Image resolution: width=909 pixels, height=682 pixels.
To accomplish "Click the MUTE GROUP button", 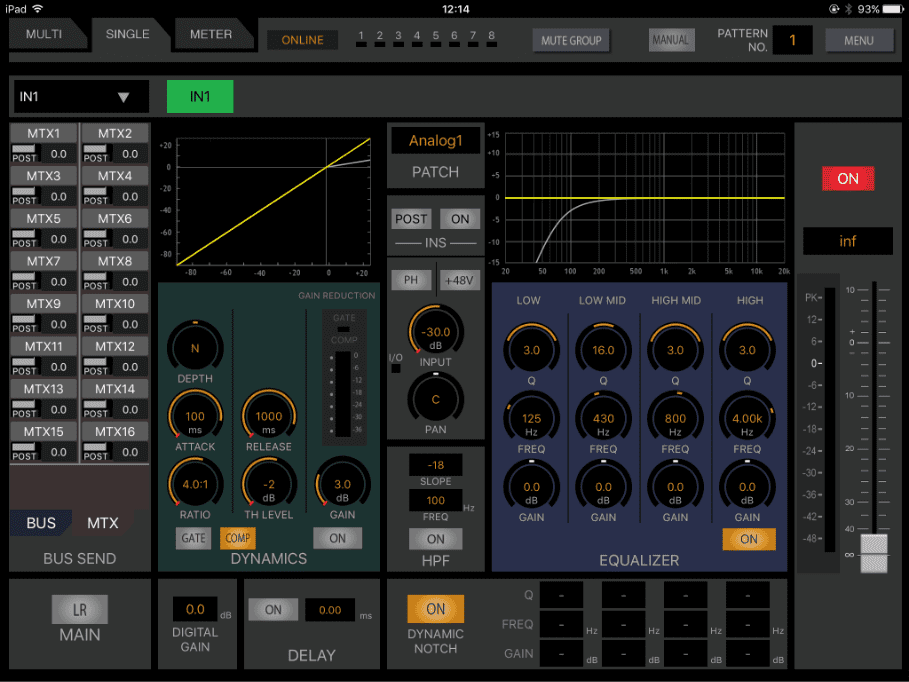I will [571, 41].
